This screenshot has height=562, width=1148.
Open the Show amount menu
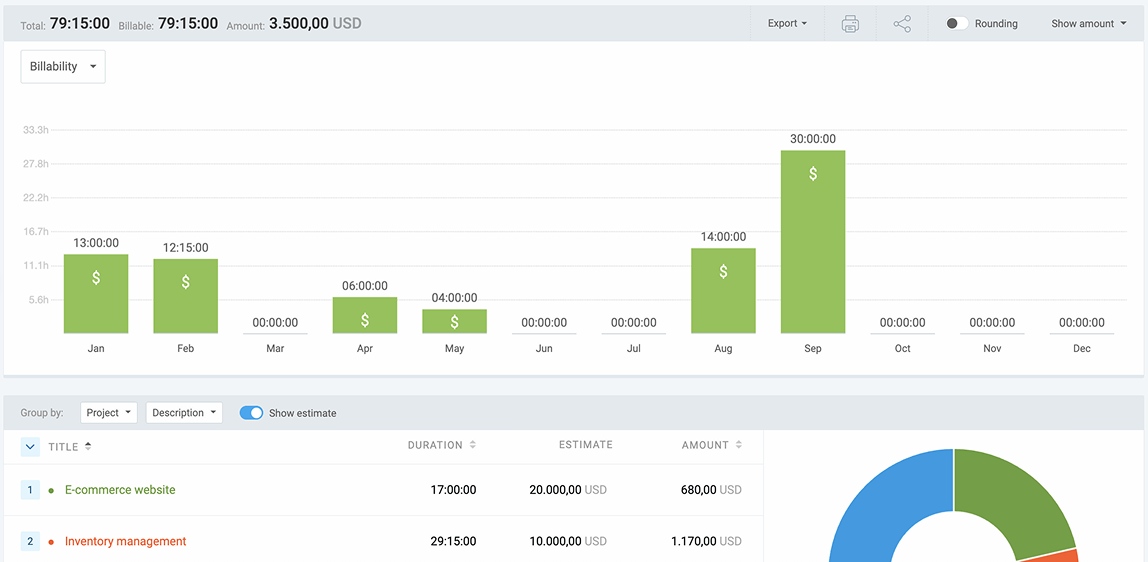pos(1088,24)
